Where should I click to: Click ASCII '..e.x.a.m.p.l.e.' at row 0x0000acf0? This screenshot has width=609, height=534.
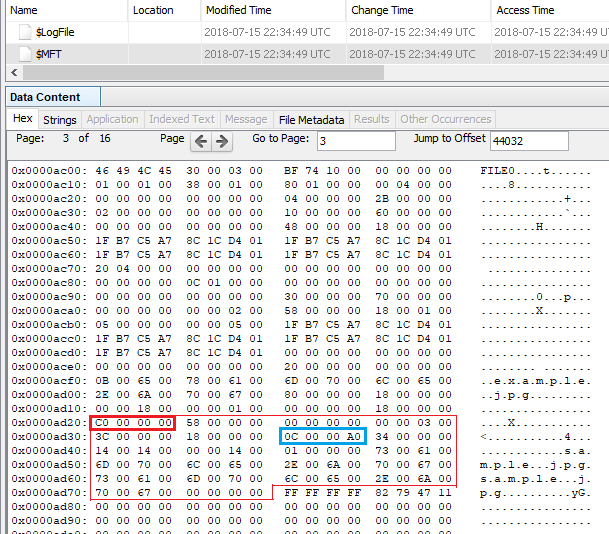[536, 381]
